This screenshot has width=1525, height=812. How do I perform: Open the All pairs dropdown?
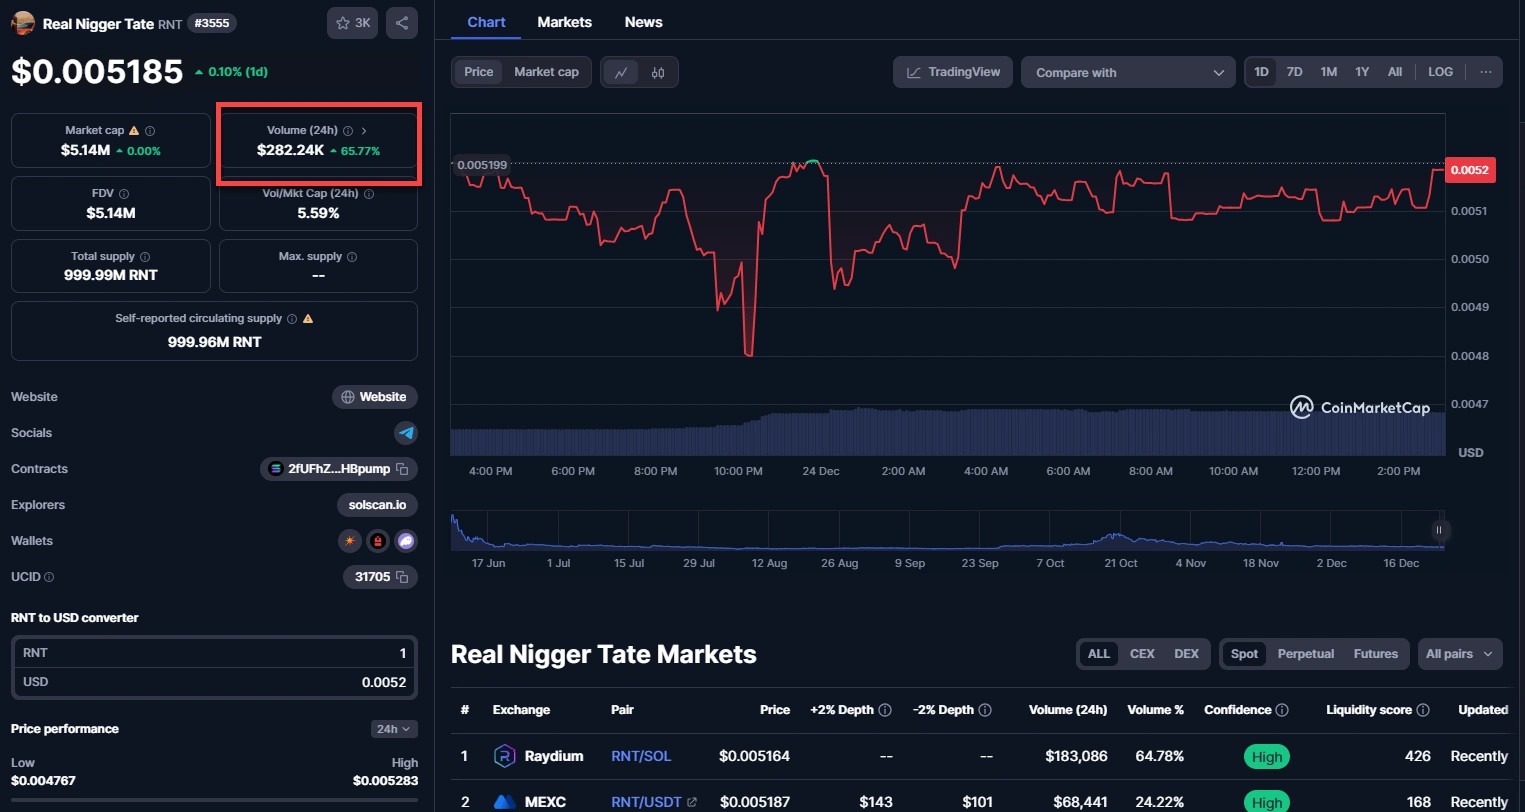1460,654
